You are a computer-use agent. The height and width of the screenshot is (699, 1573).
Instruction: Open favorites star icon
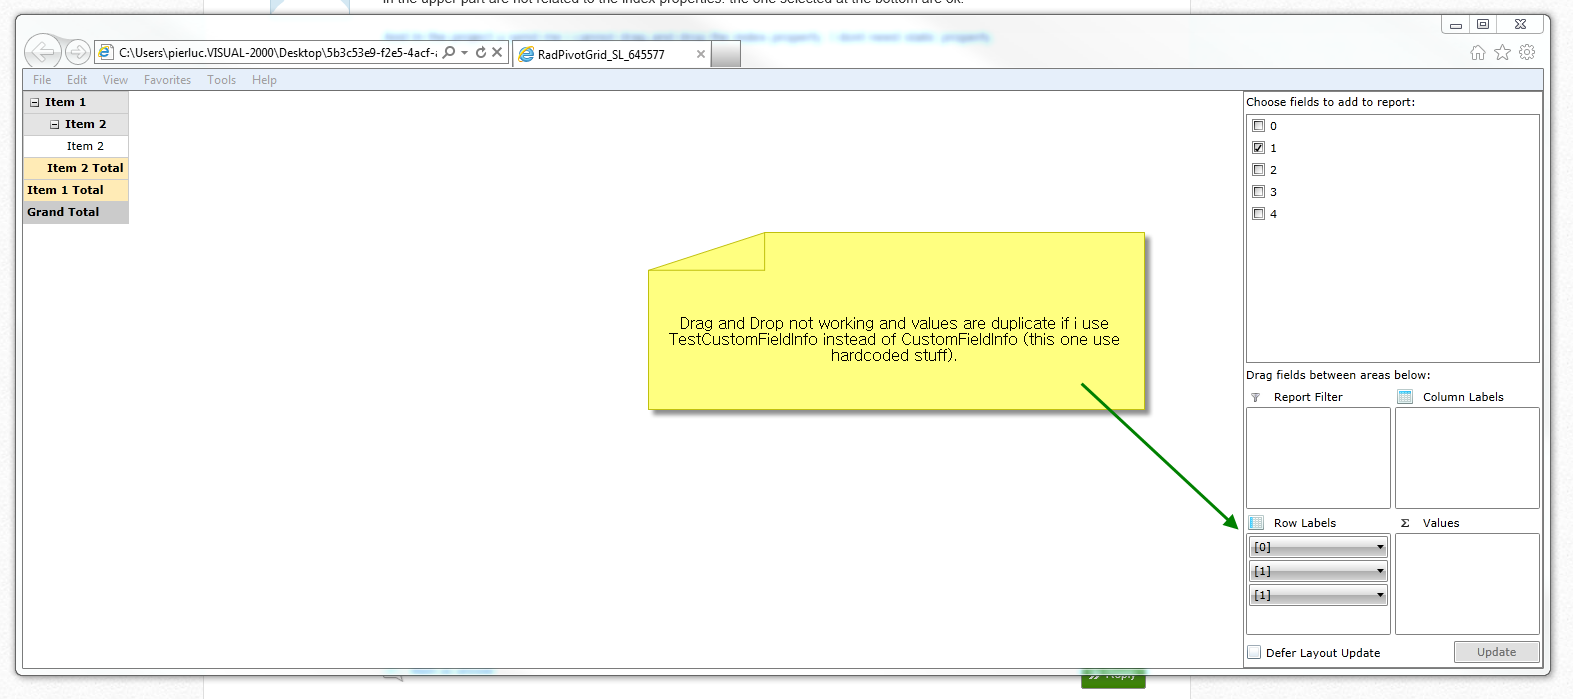point(1502,52)
